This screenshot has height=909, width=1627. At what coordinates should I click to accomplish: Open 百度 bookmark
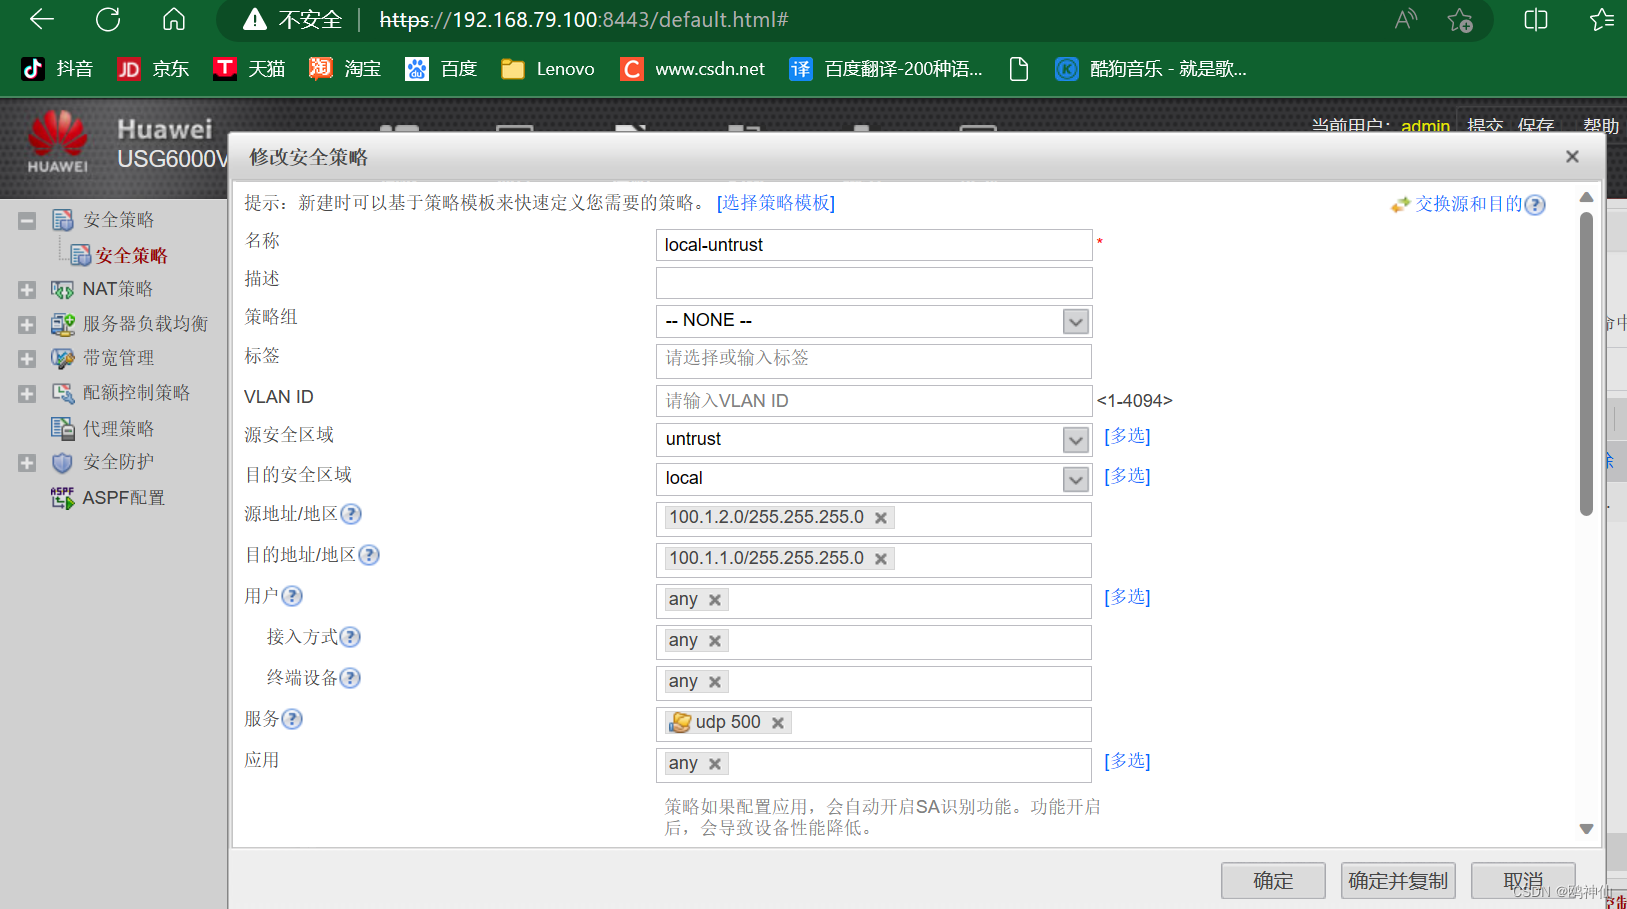point(441,69)
